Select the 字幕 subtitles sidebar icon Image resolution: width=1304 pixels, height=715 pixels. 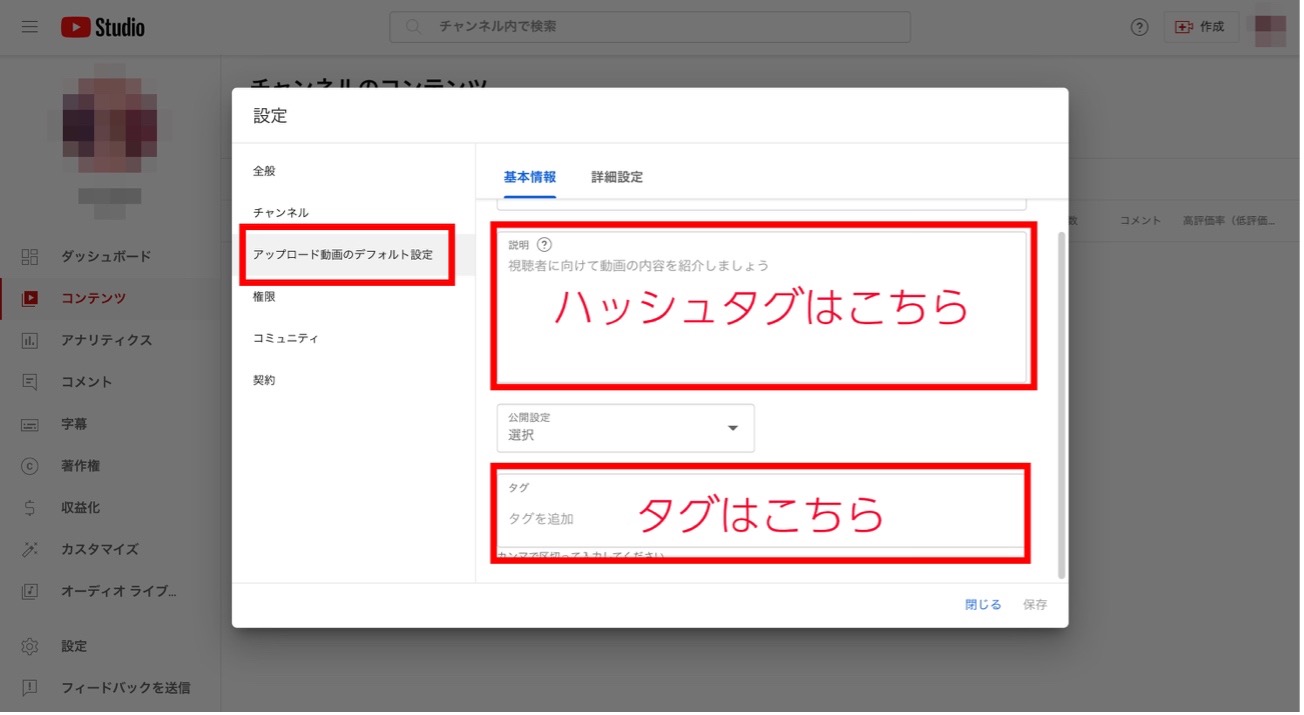(x=30, y=424)
